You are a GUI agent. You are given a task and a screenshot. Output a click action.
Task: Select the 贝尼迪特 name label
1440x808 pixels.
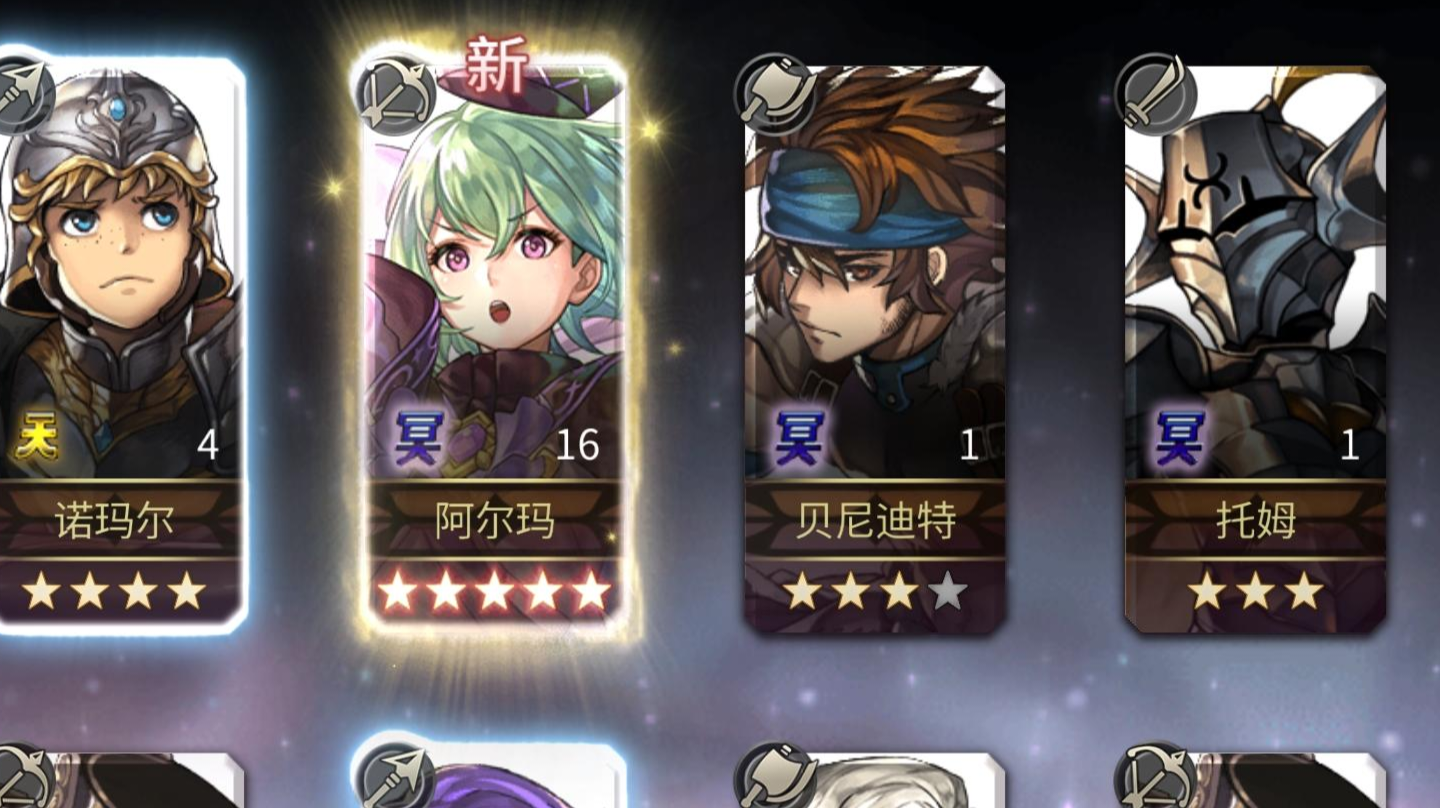[876, 521]
